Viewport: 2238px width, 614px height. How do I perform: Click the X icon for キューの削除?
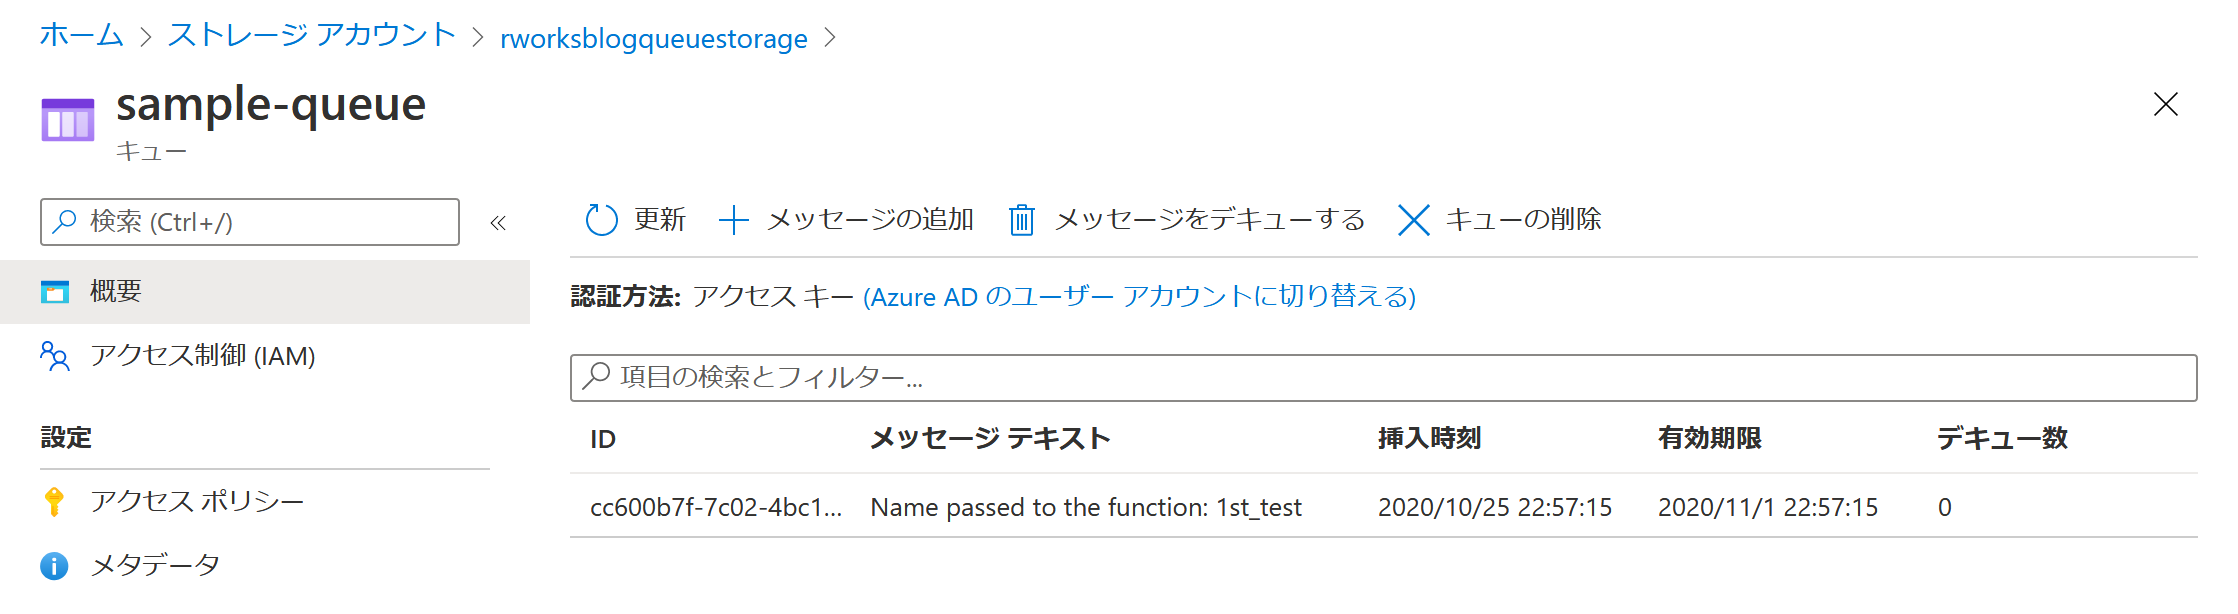click(x=1413, y=220)
